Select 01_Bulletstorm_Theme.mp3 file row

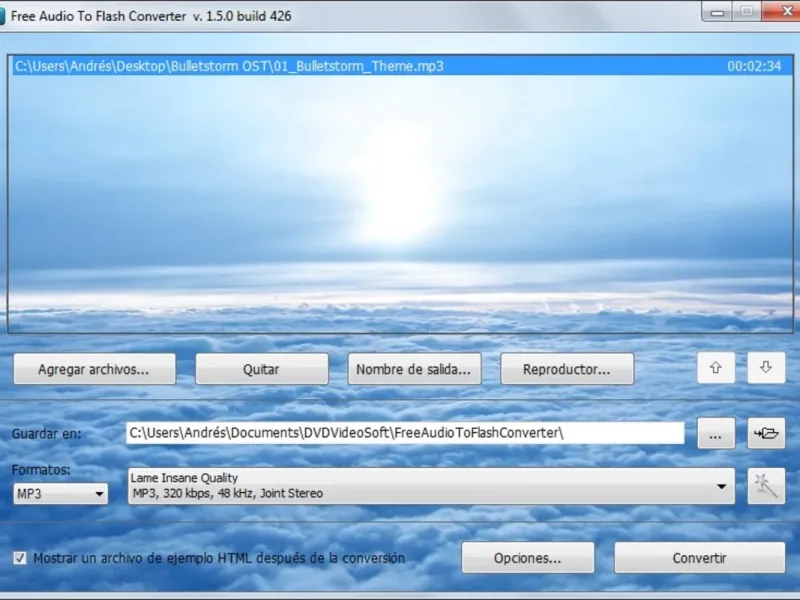coord(401,66)
